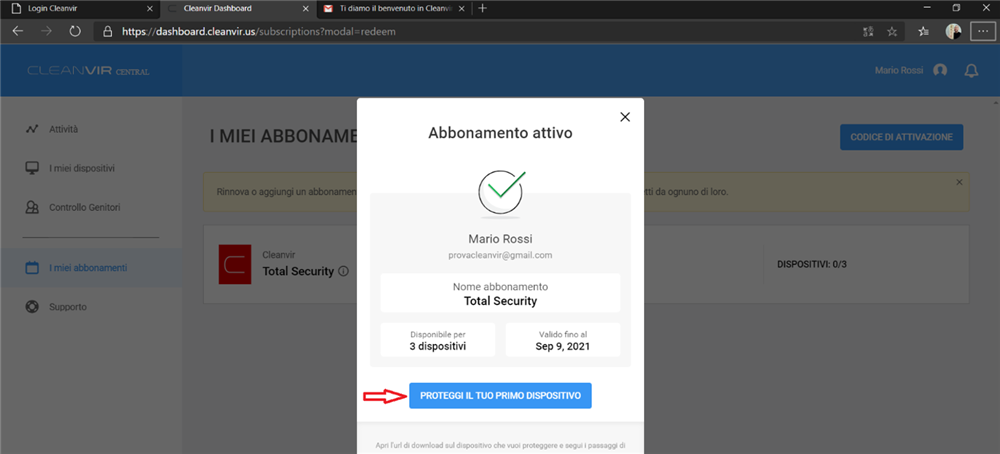Open Attività in the sidebar

click(63, 129)
